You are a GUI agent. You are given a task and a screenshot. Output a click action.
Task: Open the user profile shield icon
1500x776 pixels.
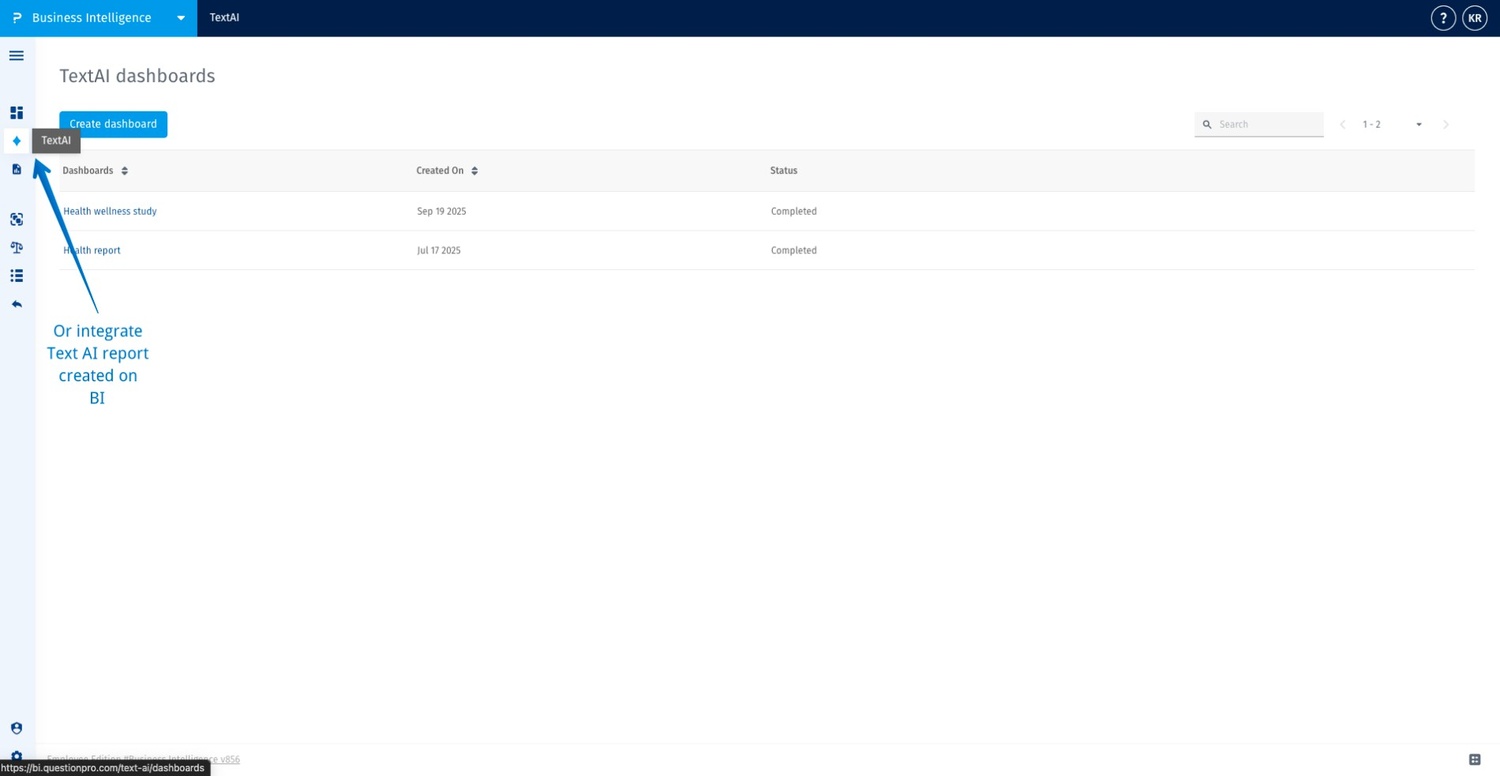click(x=16, y=727)
